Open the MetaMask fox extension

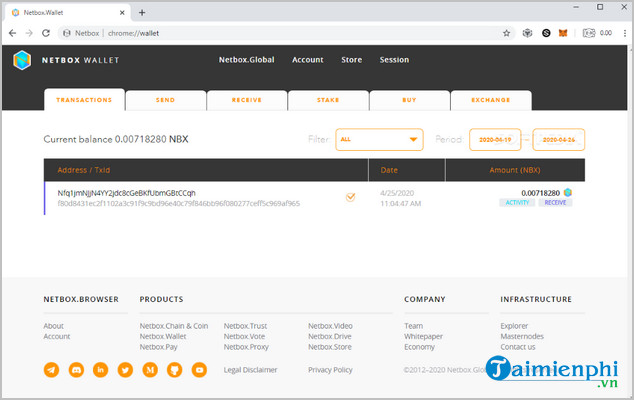coord(563,33)
